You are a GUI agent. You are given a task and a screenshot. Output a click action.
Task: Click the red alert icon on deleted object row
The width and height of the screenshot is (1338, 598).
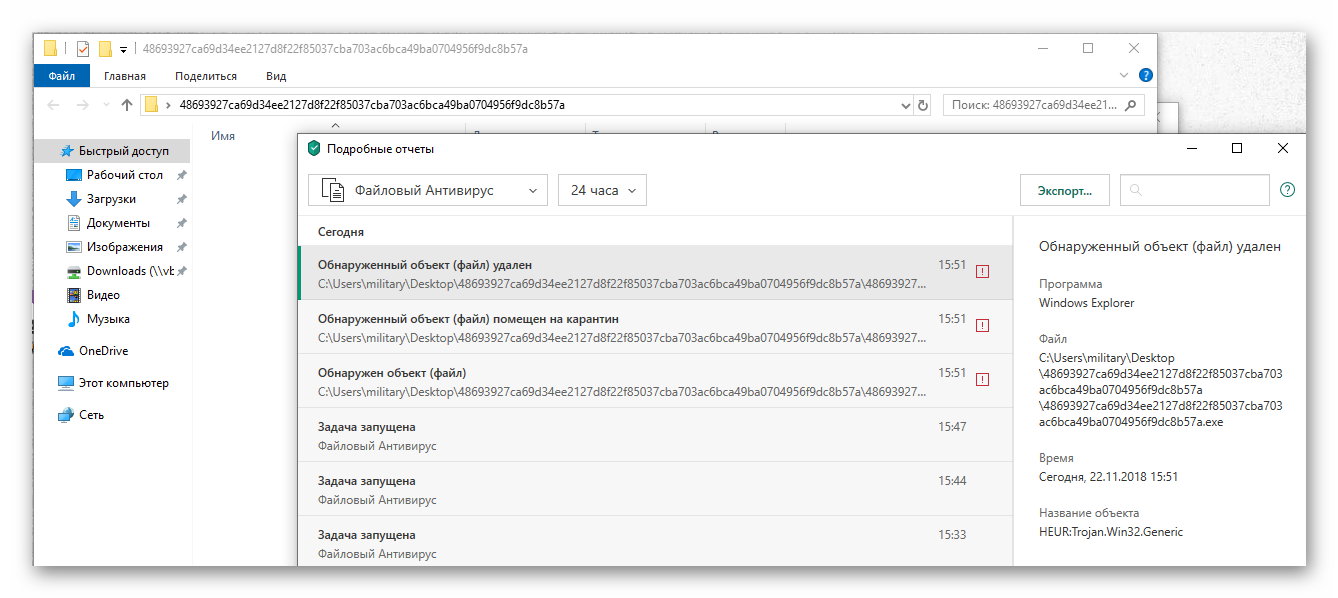(981, 271)
